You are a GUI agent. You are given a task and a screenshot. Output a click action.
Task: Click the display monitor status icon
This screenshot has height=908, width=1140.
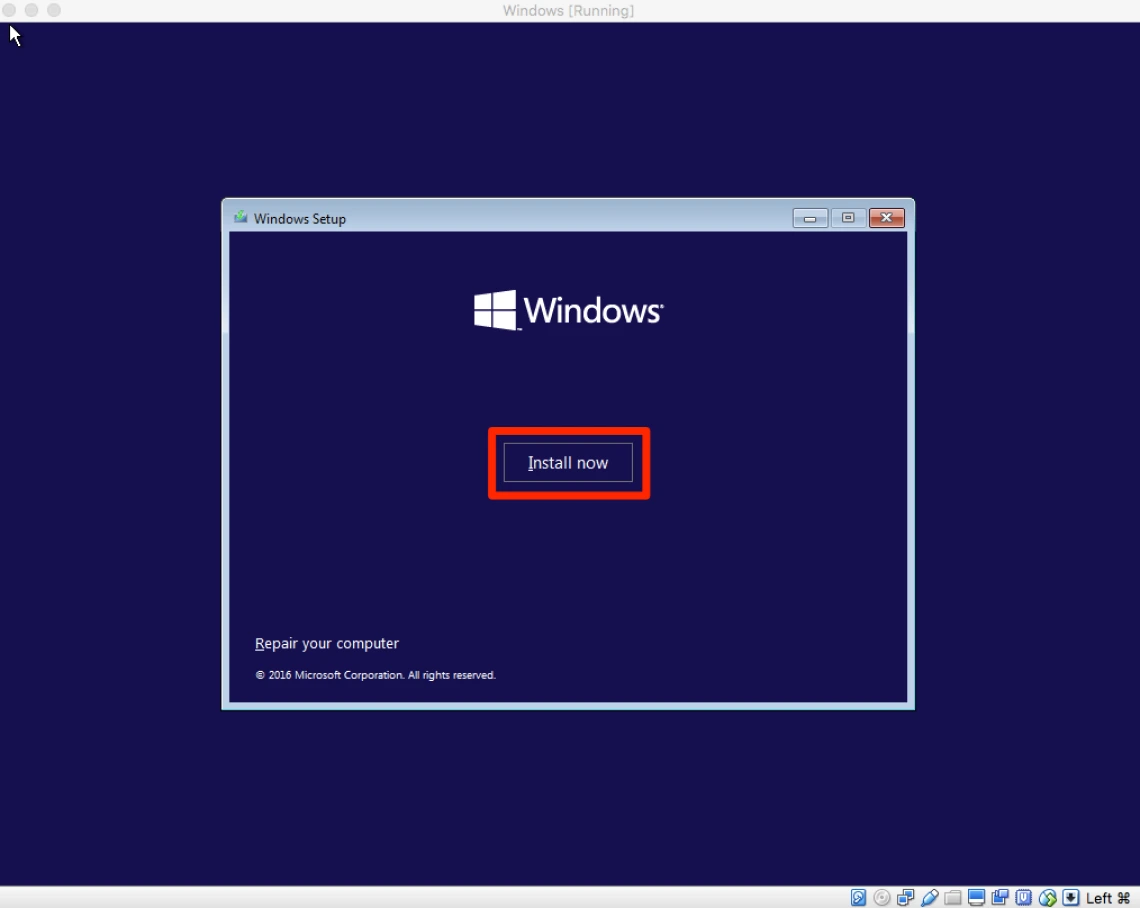click(976, 898)
